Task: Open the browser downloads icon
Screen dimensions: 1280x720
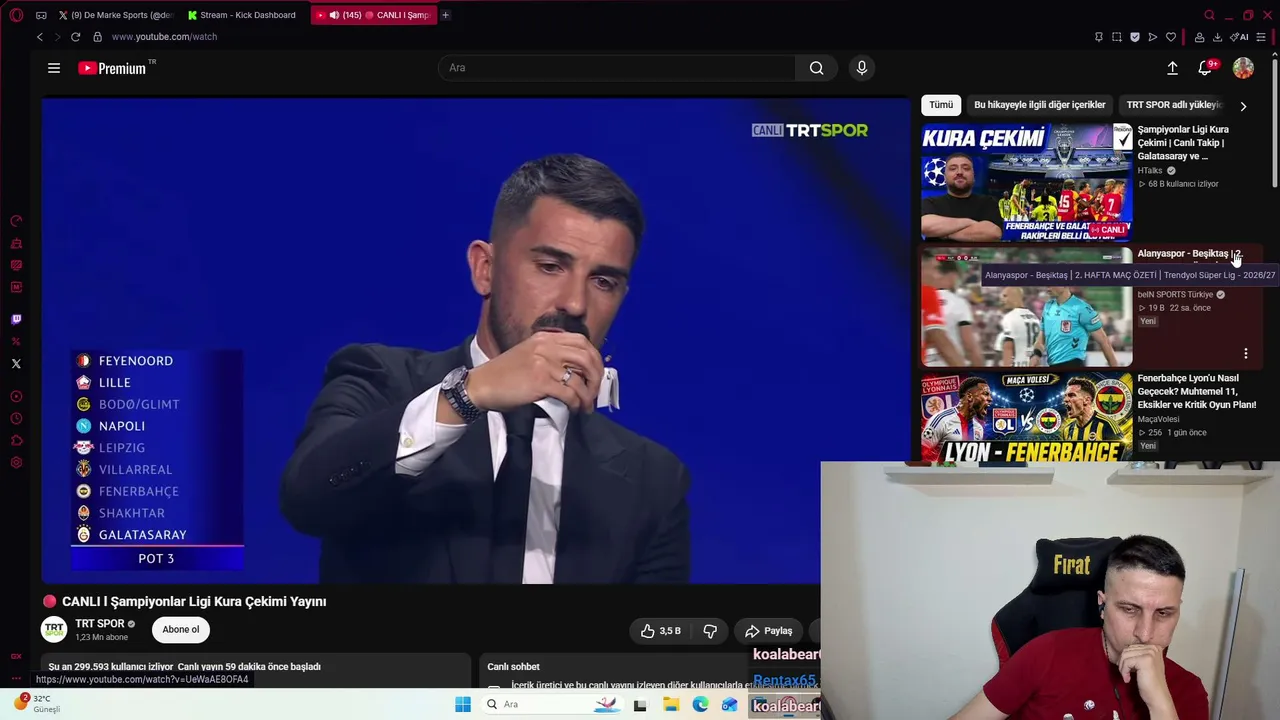Action: click(1217, 37)
